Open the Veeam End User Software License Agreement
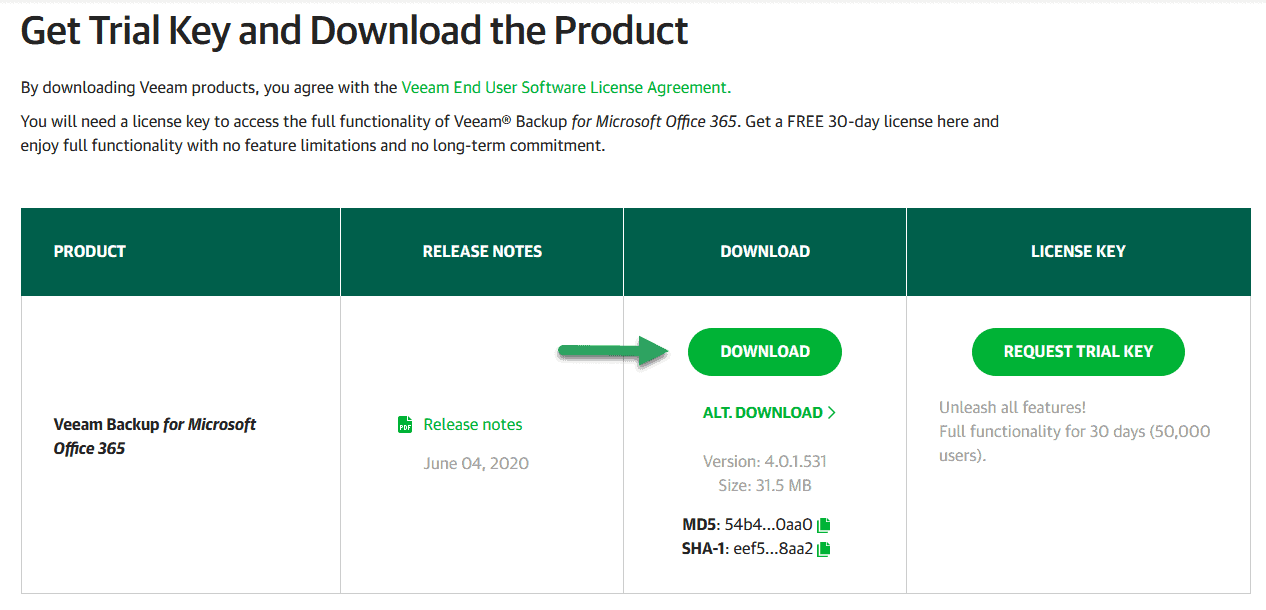Viewport: 1266px width, 610px height. click(x=566, y=88)
